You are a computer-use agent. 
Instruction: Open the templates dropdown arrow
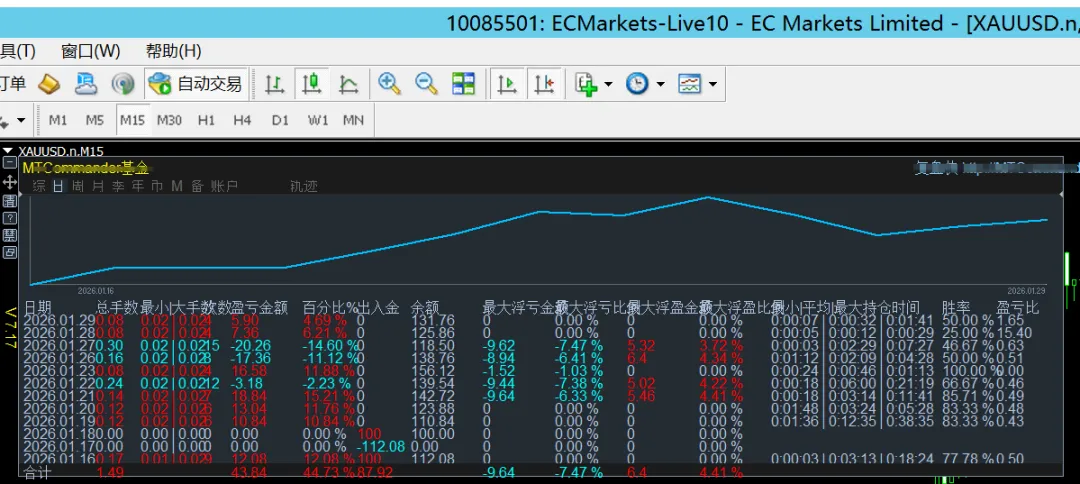(x=712, y=85)
